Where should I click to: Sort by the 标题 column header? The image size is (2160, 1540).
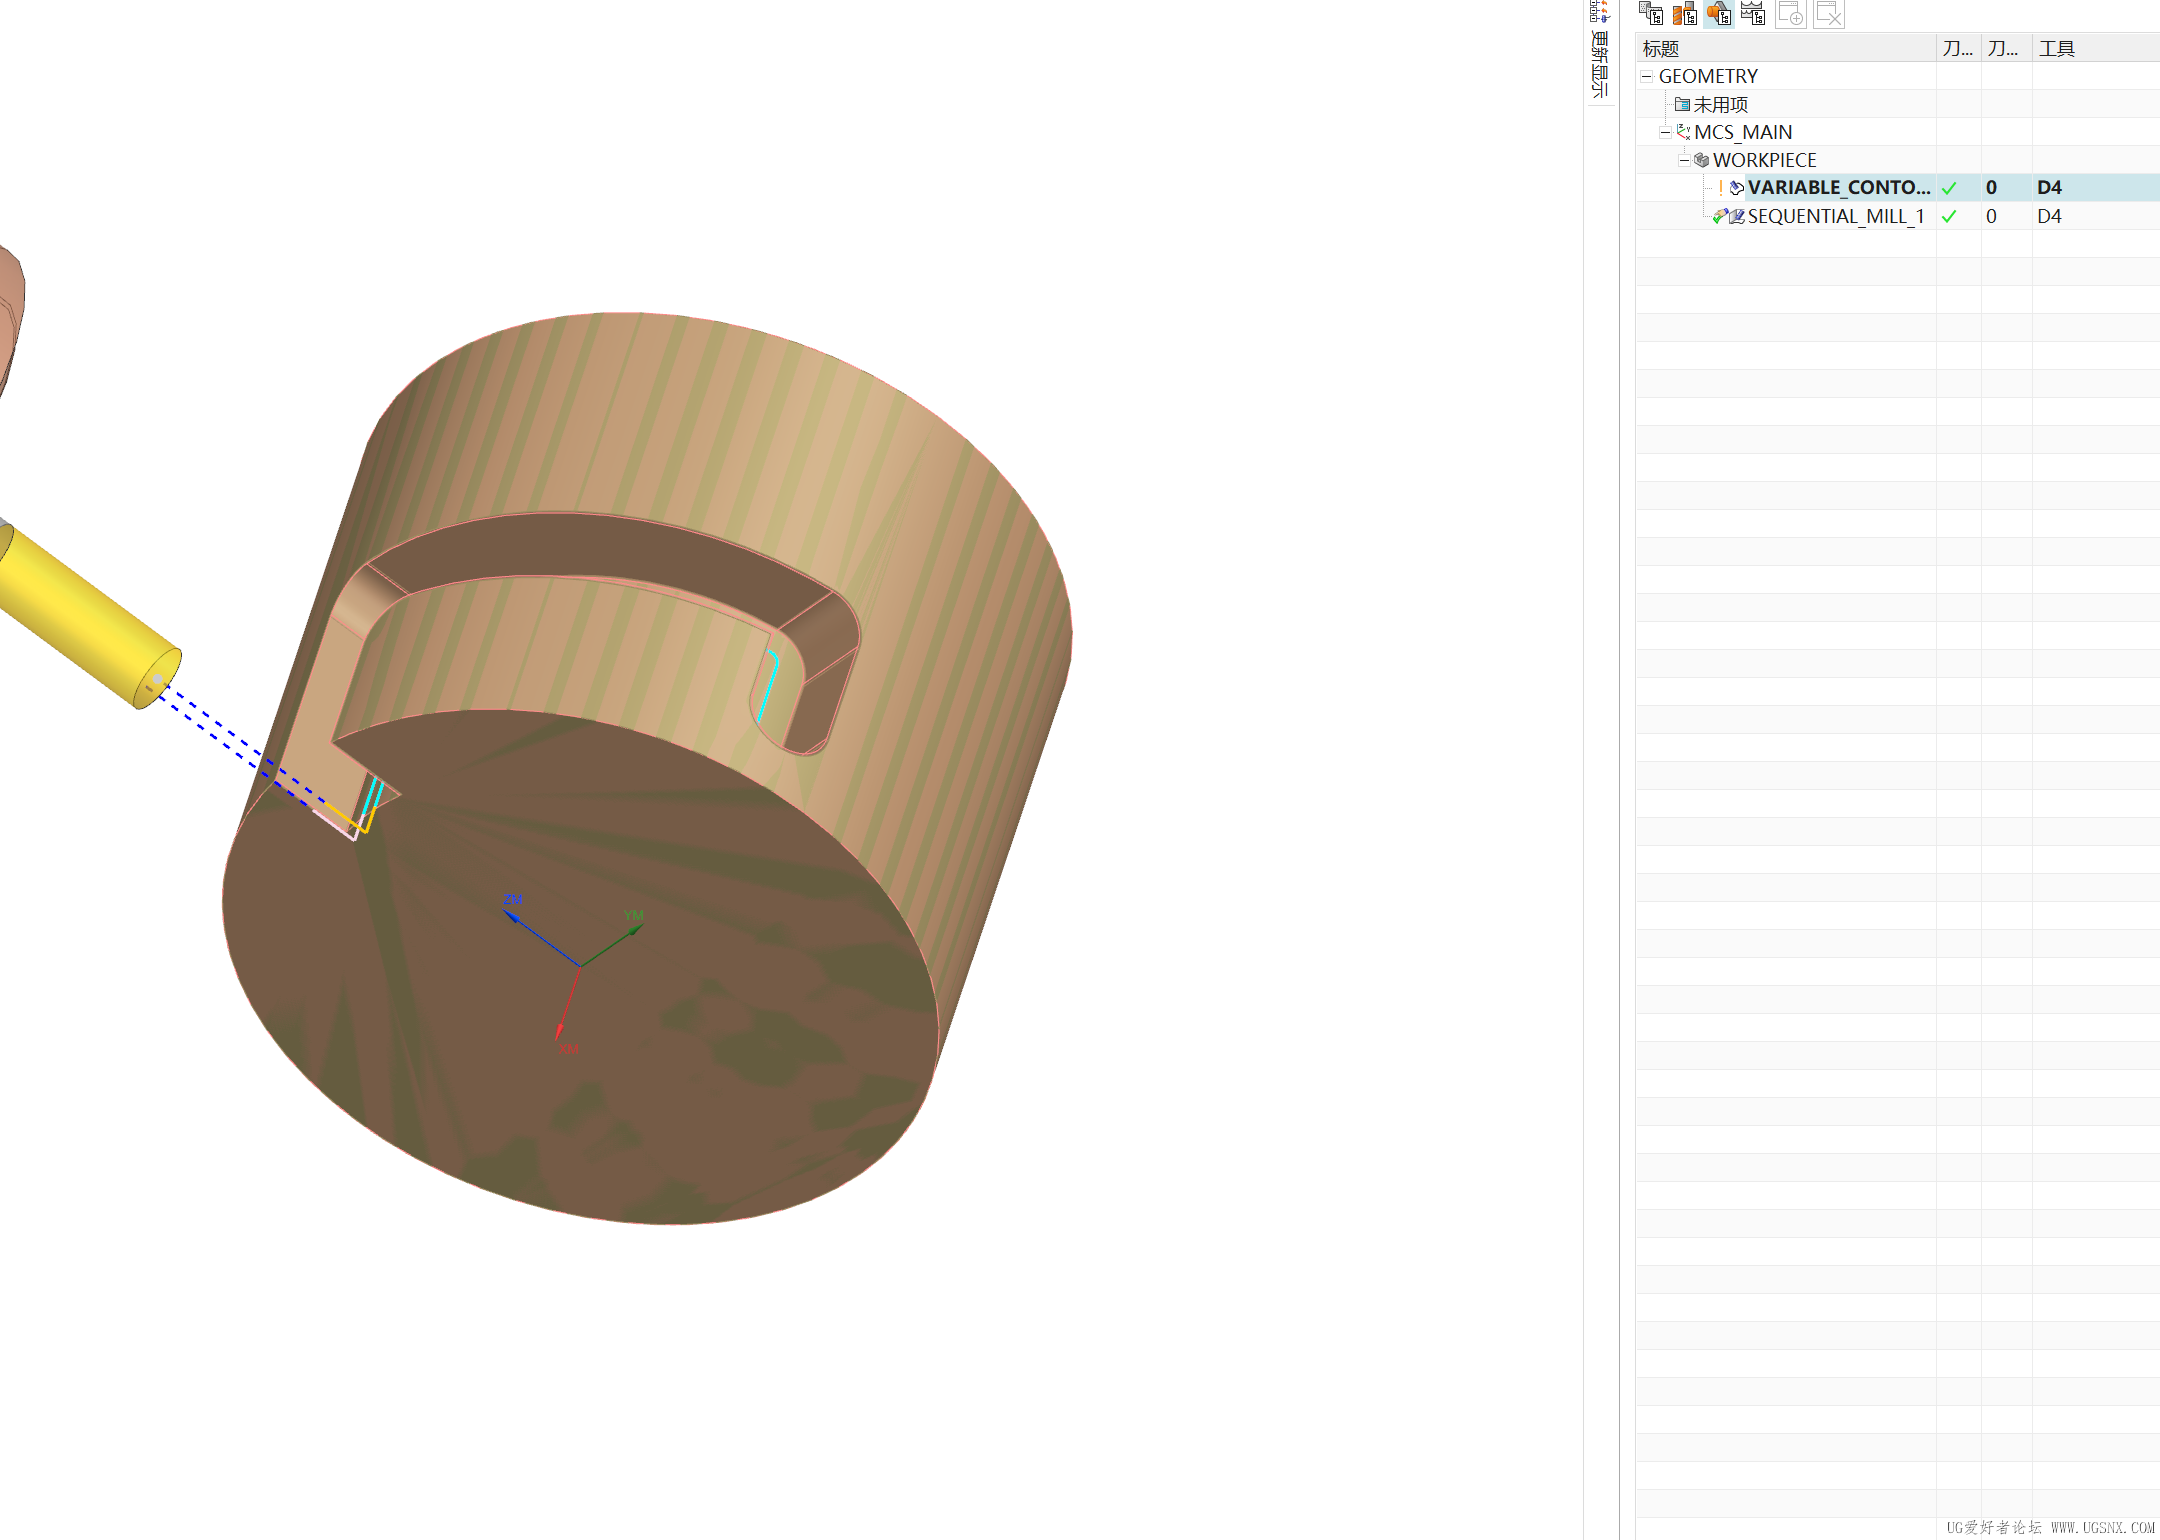(x=1785, y=48)
